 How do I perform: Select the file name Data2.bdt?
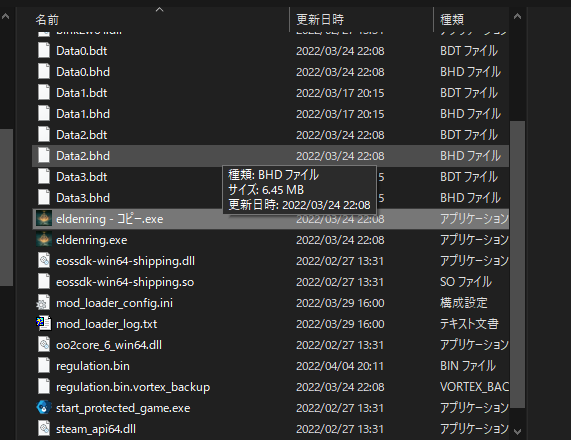tap(82, 135)
